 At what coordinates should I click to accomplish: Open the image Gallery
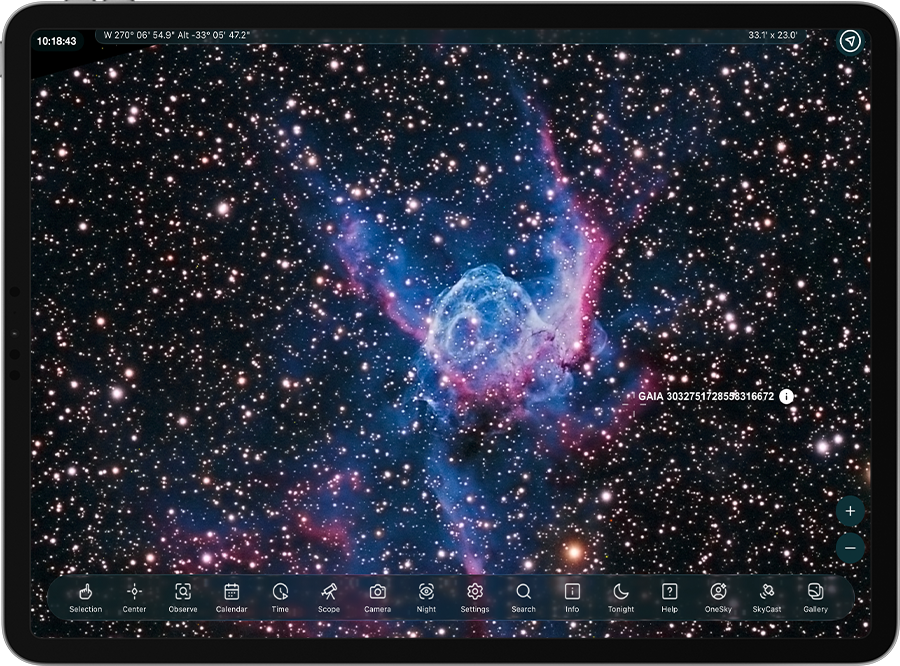pyautogui.click(x=815, y=596)
